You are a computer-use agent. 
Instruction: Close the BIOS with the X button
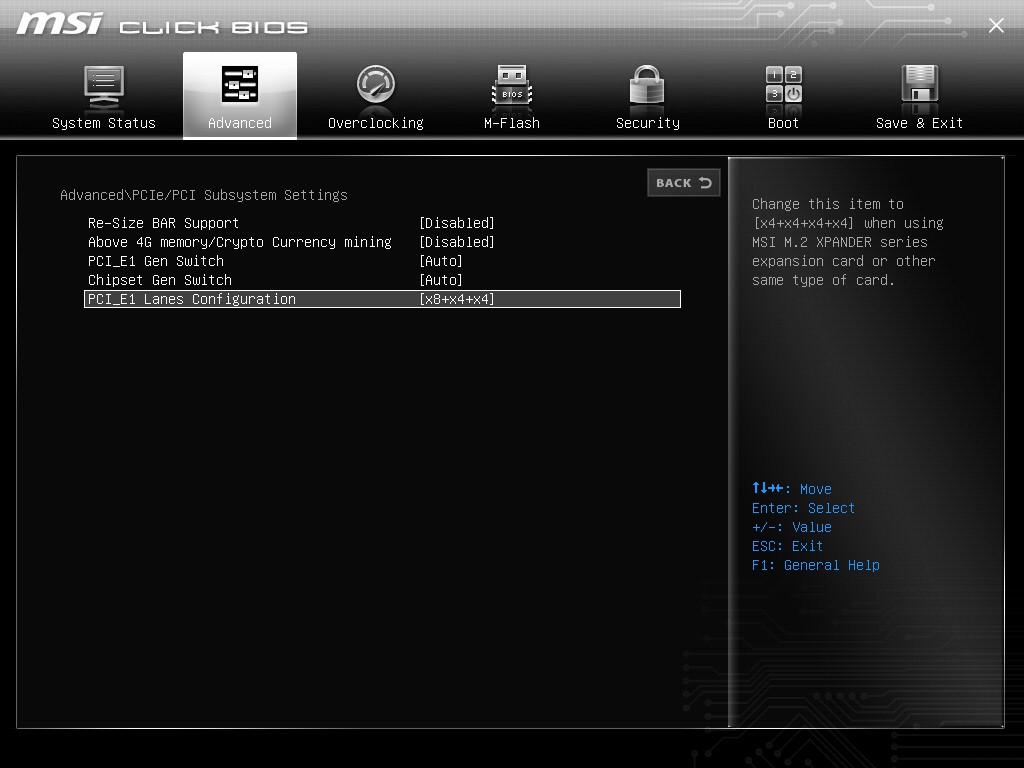(996, 25)
